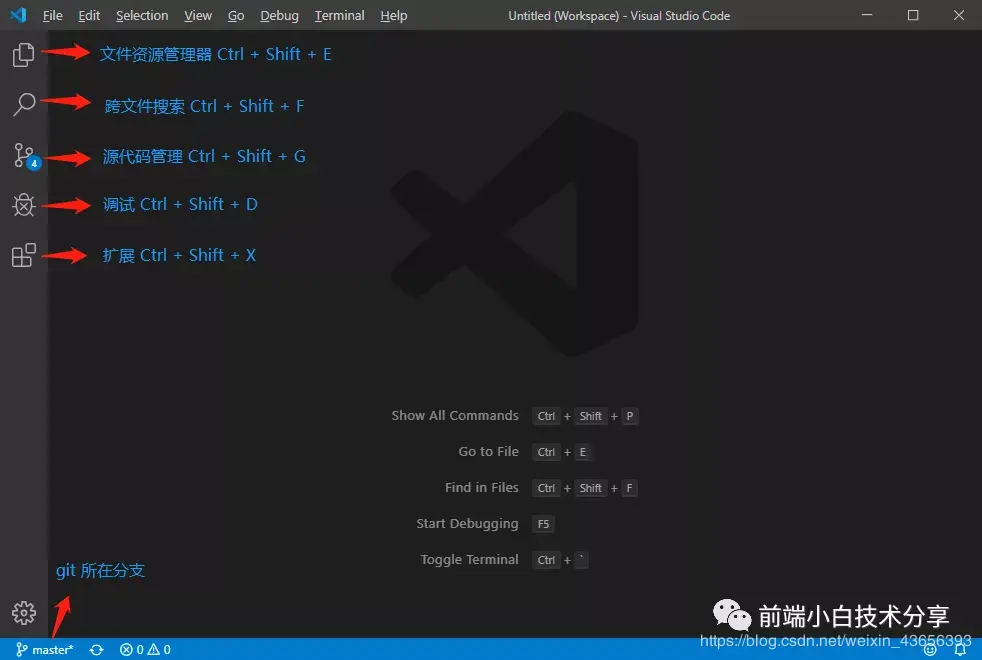This screenshot has width=982, height=660.
Task: Close the Visual Studio Code window
Action: click(x=959, y=15)
